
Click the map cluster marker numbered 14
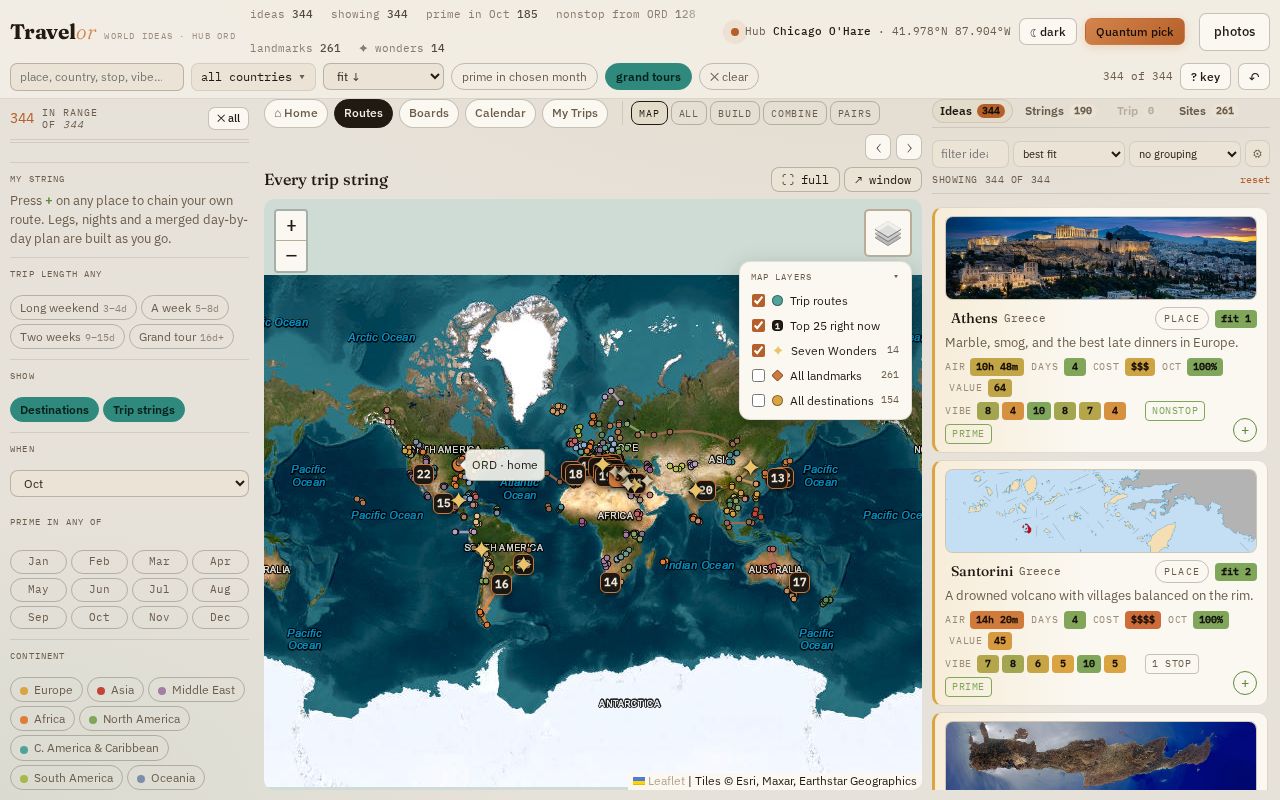pos(610,582)
